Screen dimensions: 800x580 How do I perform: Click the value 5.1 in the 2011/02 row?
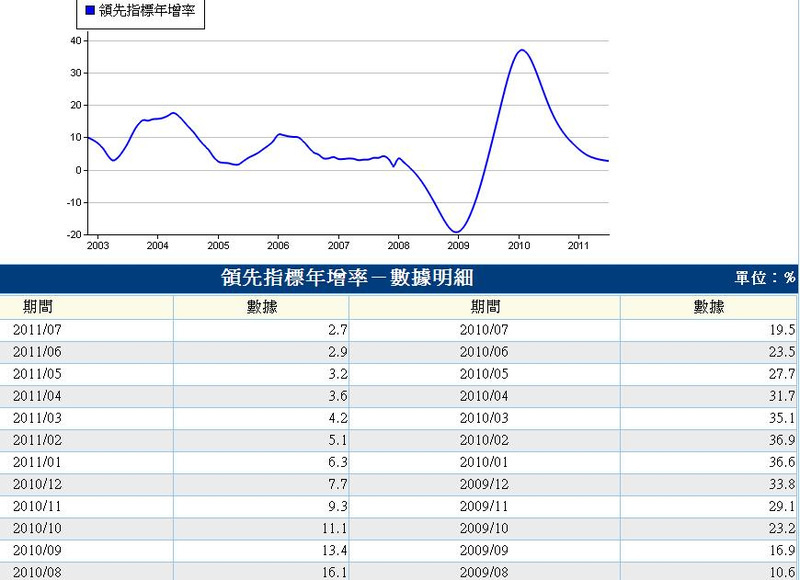pos(338,440)
